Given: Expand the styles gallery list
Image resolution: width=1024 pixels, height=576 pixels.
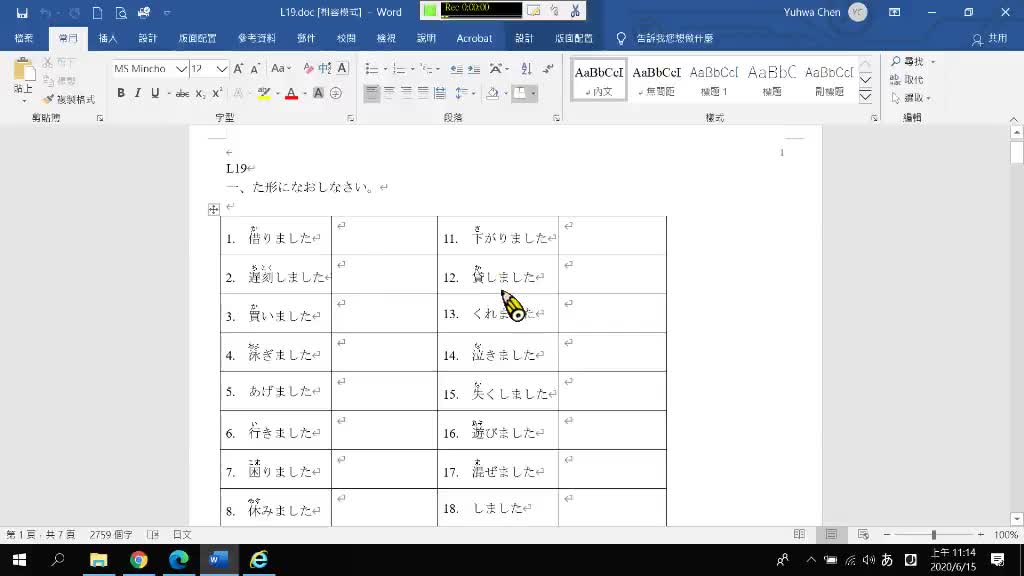Looking at the screenshot, I should pyautogui.click(x=866, y=93).
